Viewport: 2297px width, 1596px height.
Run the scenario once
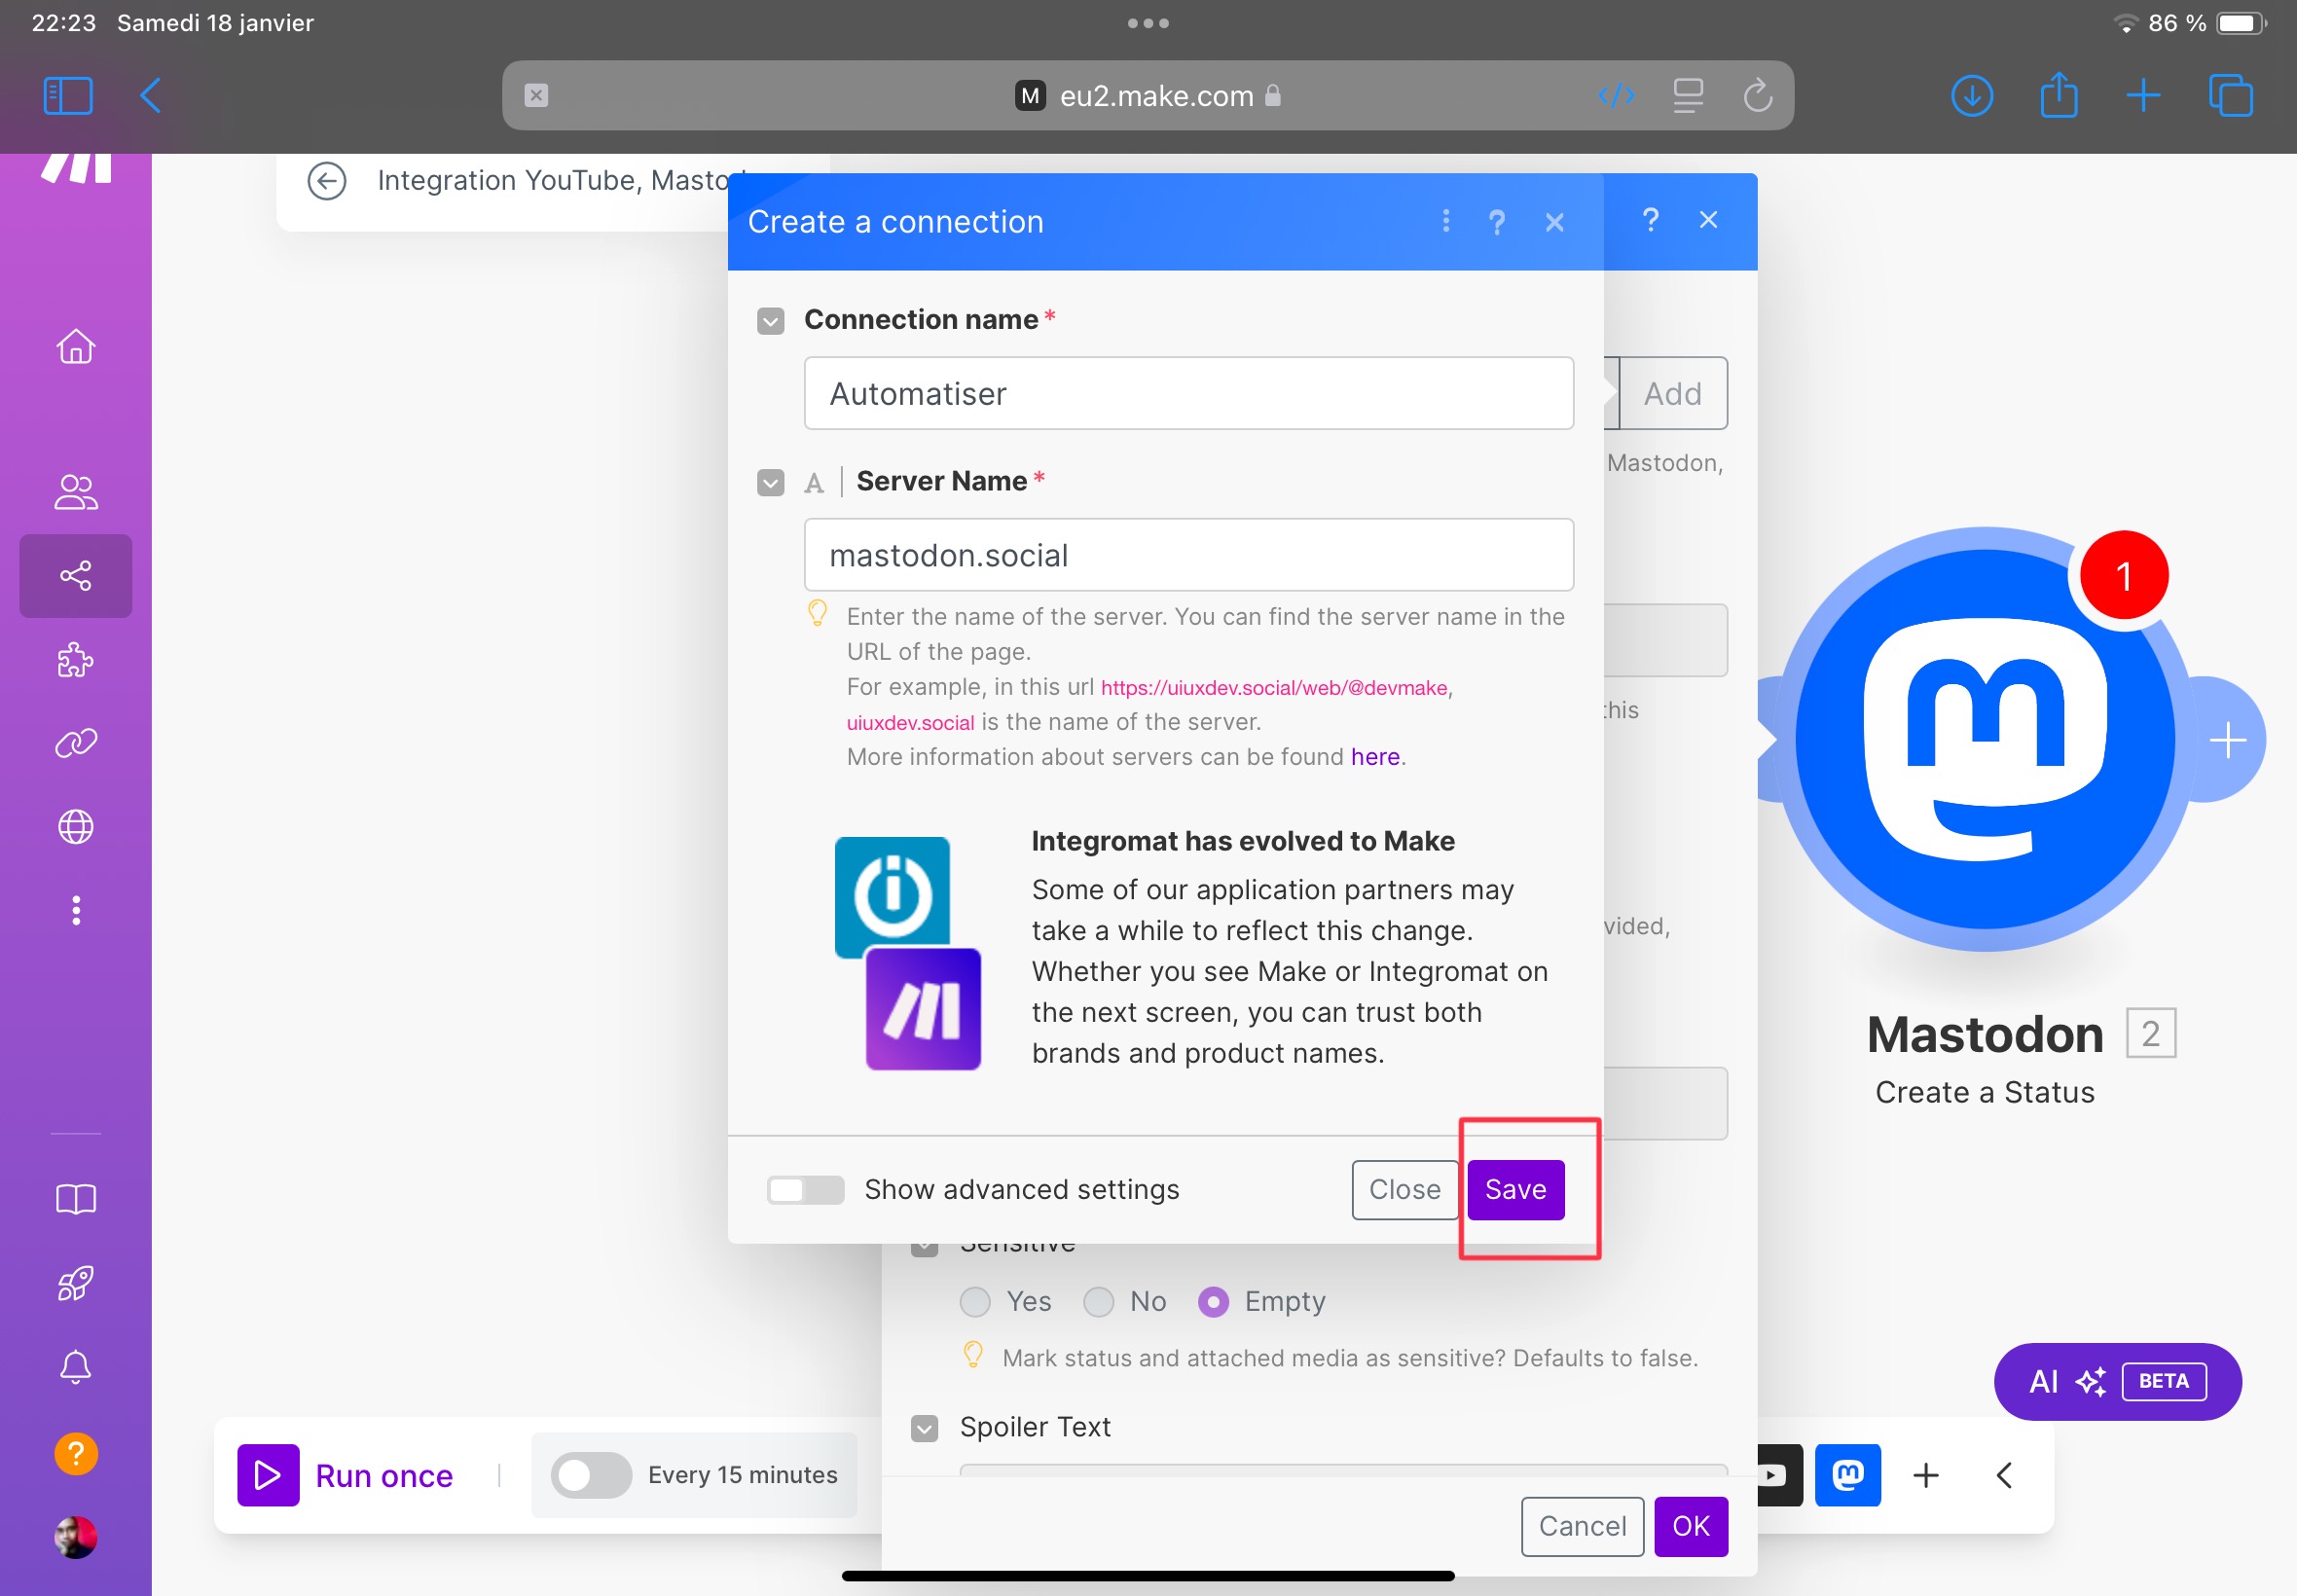tap(346, 1475)
